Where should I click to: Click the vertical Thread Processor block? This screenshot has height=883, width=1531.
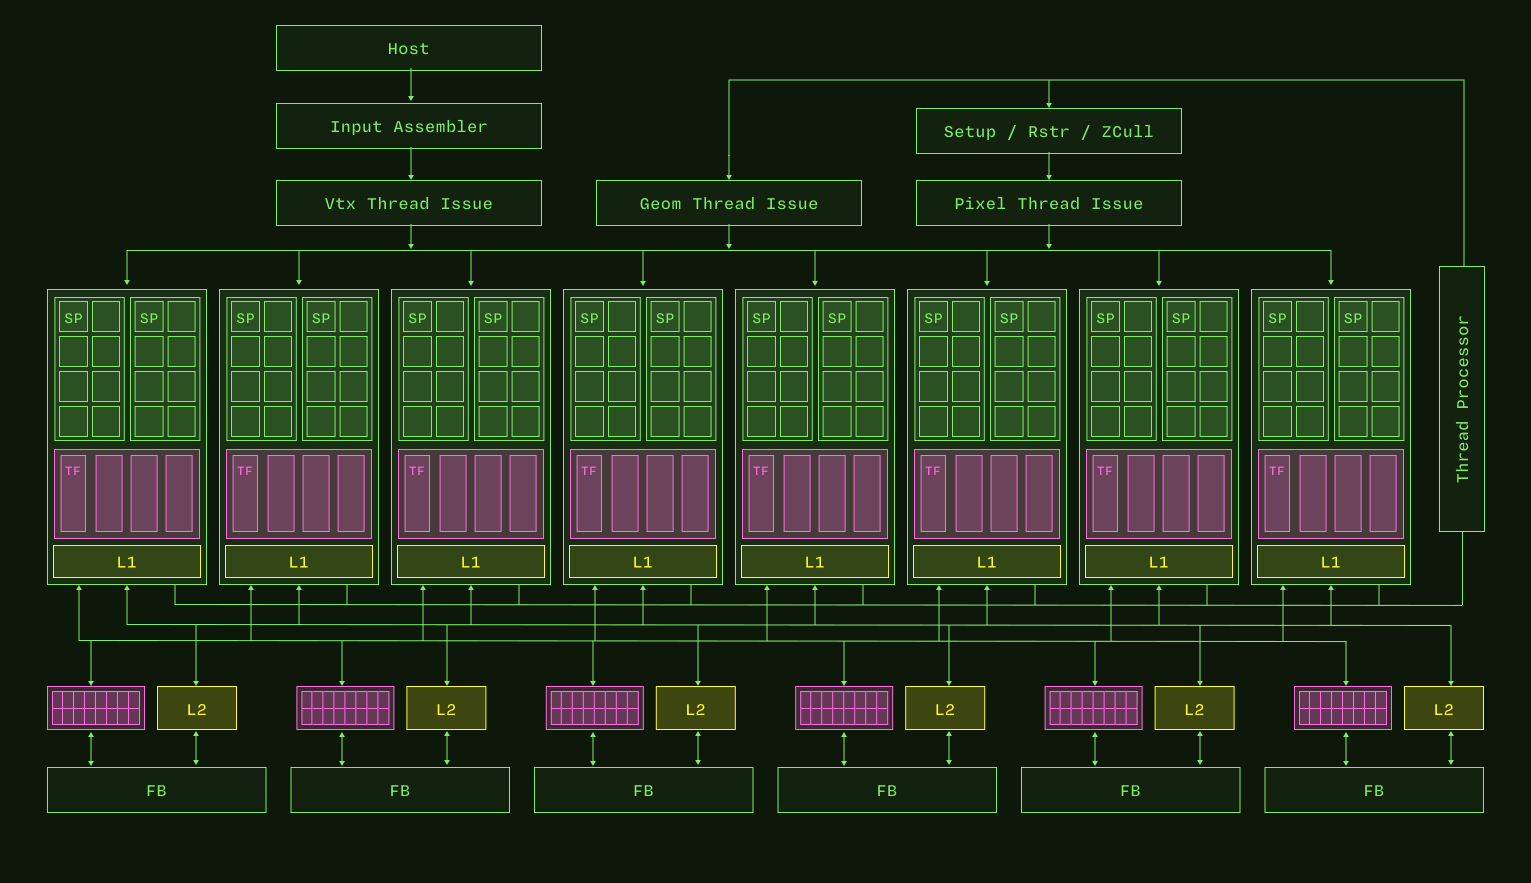pos(1461,399)
